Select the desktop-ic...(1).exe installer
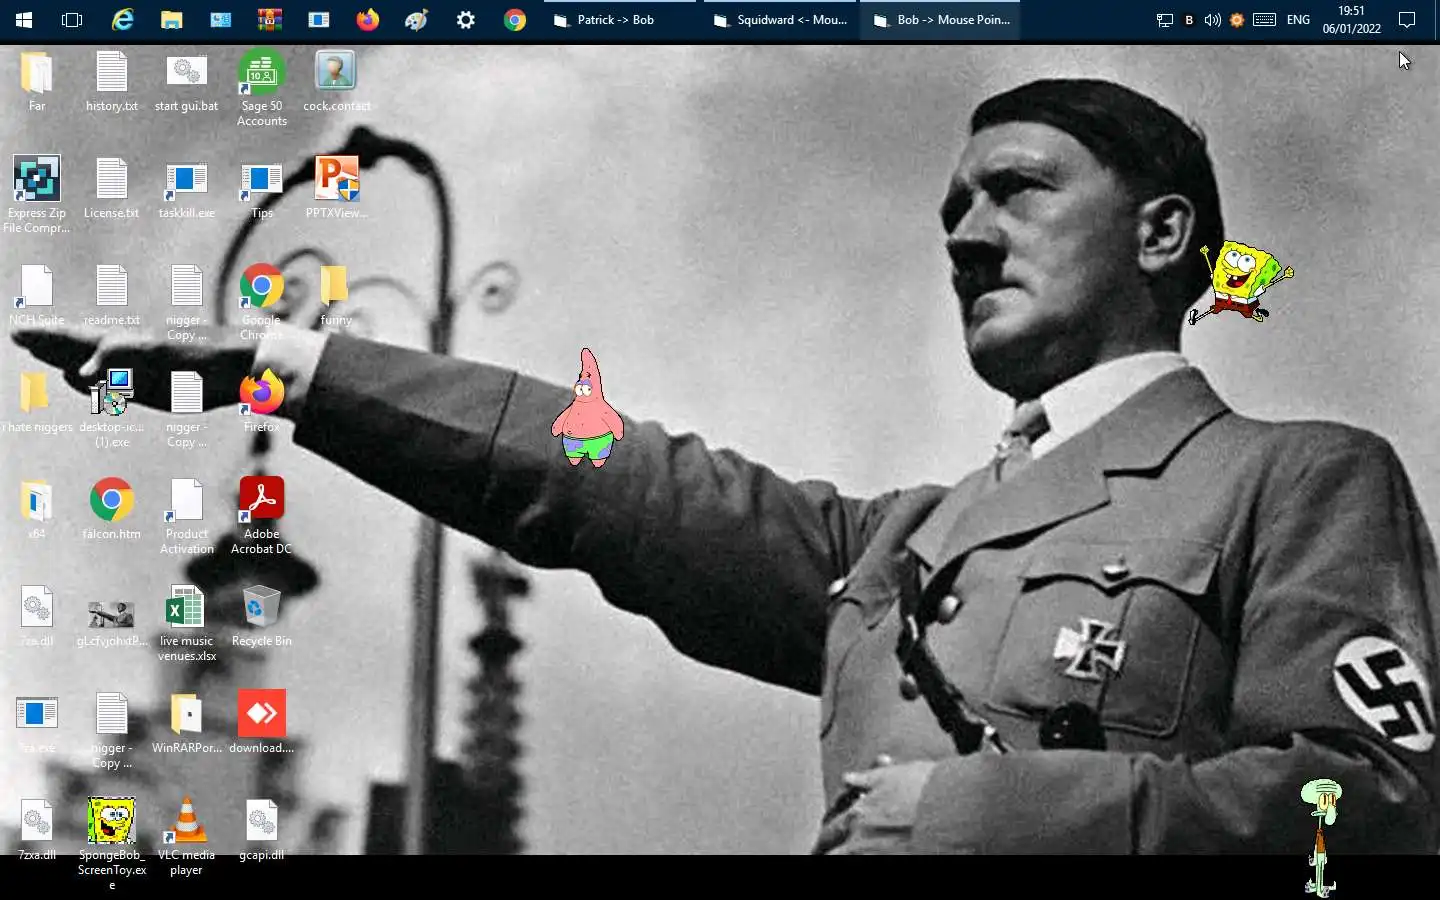 pos(112,409)
